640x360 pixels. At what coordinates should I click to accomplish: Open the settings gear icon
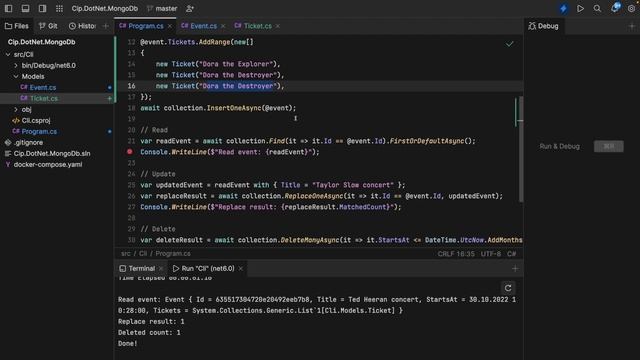click(631, 8)
